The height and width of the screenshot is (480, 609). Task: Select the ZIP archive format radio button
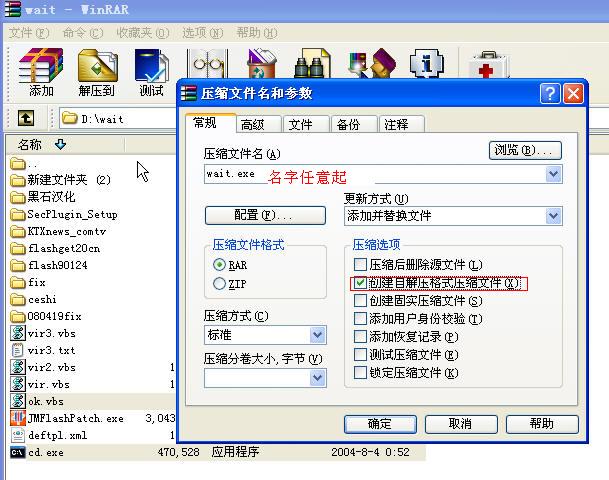point(219,283)
